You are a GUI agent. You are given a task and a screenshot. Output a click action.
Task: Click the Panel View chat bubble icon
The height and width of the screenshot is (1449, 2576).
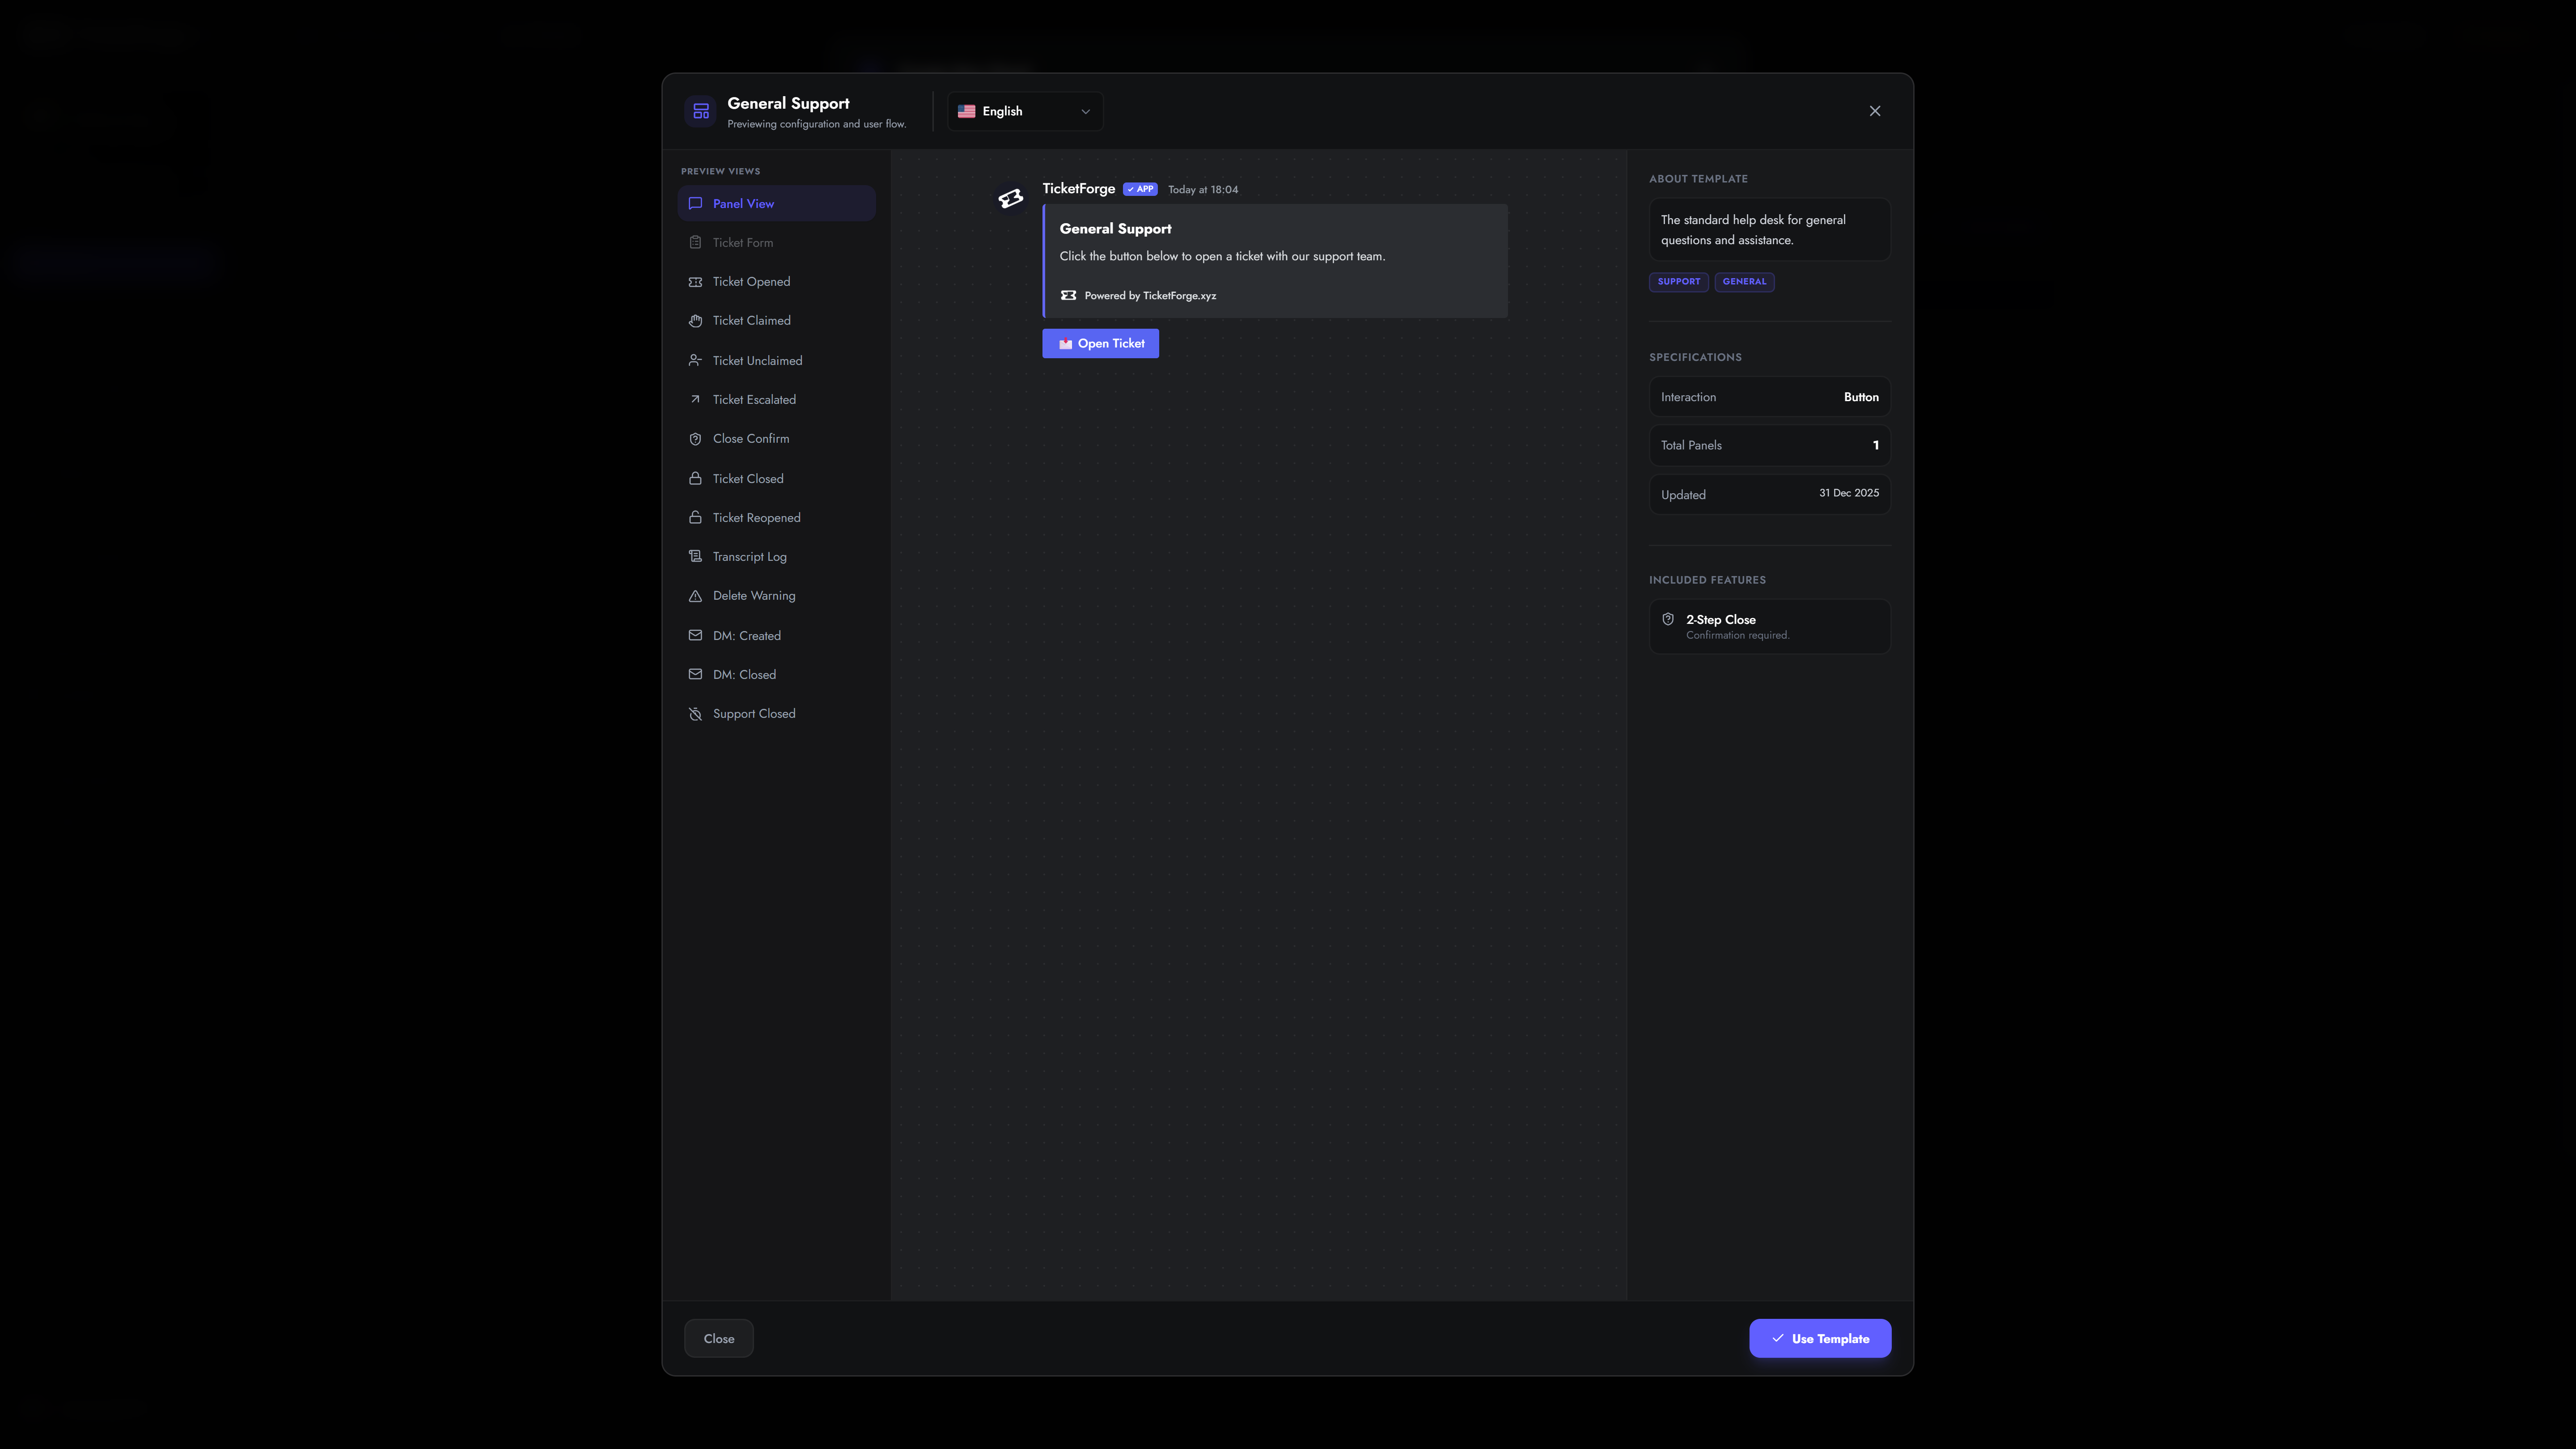coord(695,203)
